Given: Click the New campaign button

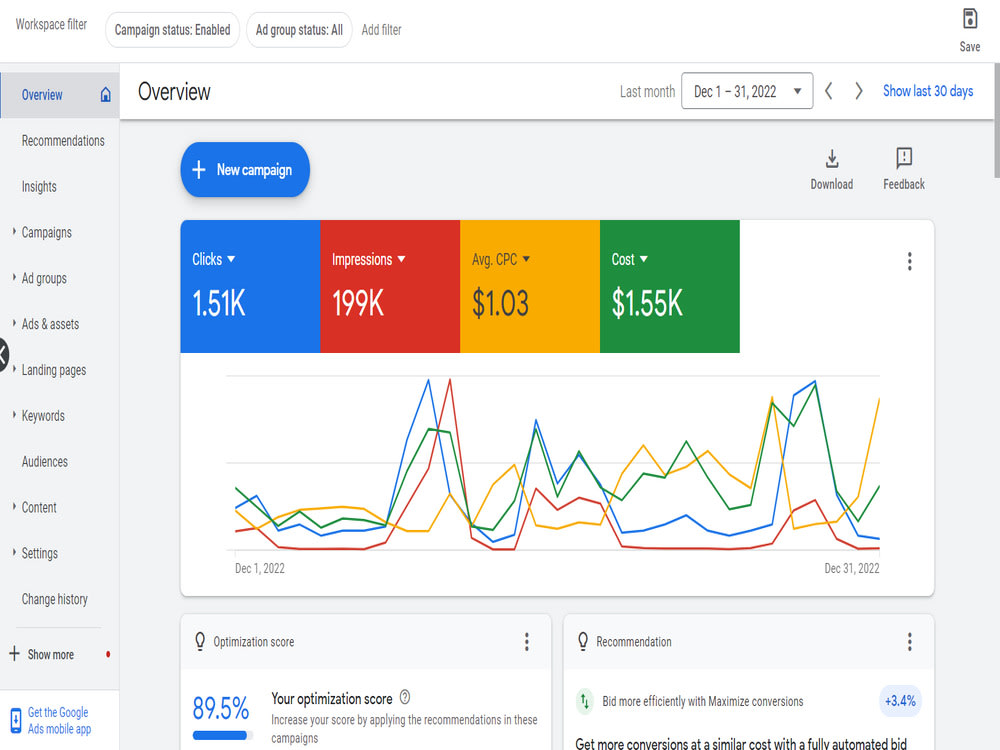Looking at the screenshot, I should pyautogui.click(x=245, y=170).
